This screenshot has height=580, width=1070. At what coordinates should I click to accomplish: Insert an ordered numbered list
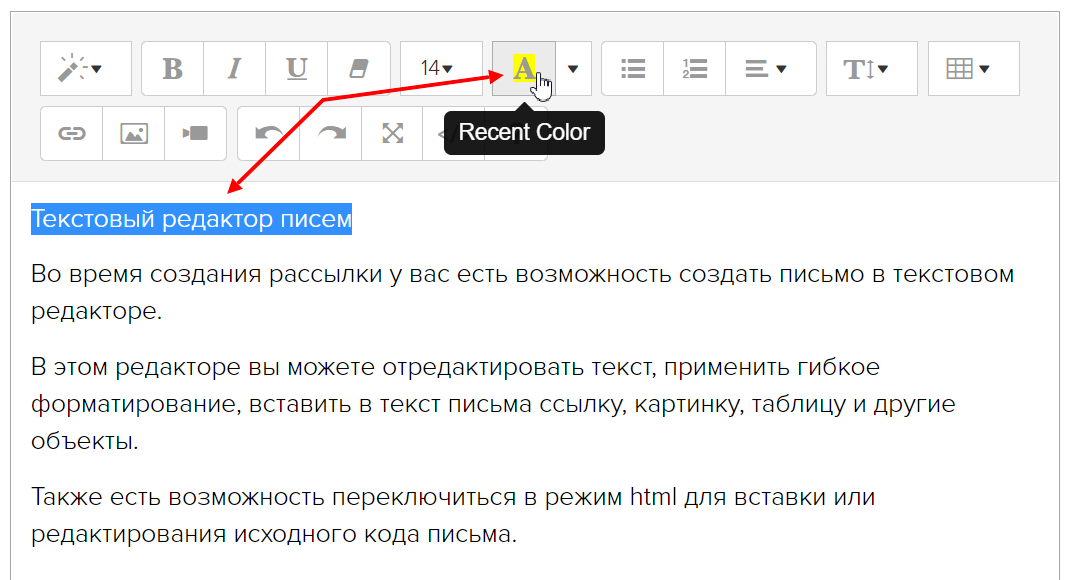click(694, 69)
